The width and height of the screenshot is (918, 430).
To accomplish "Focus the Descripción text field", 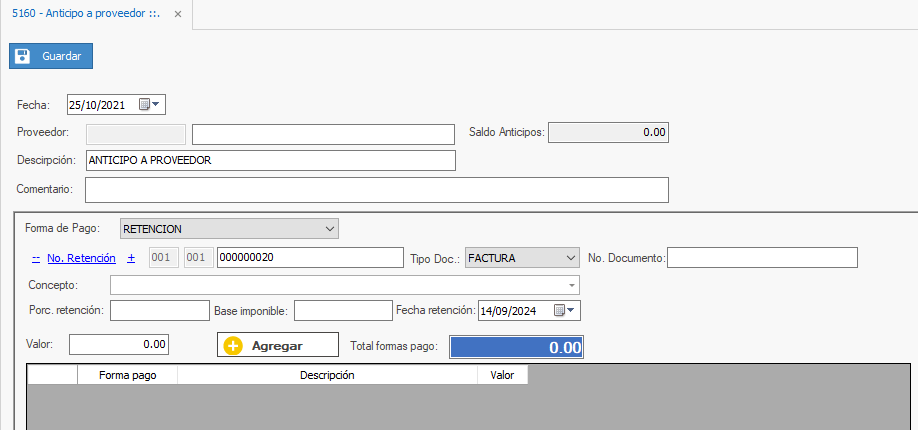I will [270, 160].
